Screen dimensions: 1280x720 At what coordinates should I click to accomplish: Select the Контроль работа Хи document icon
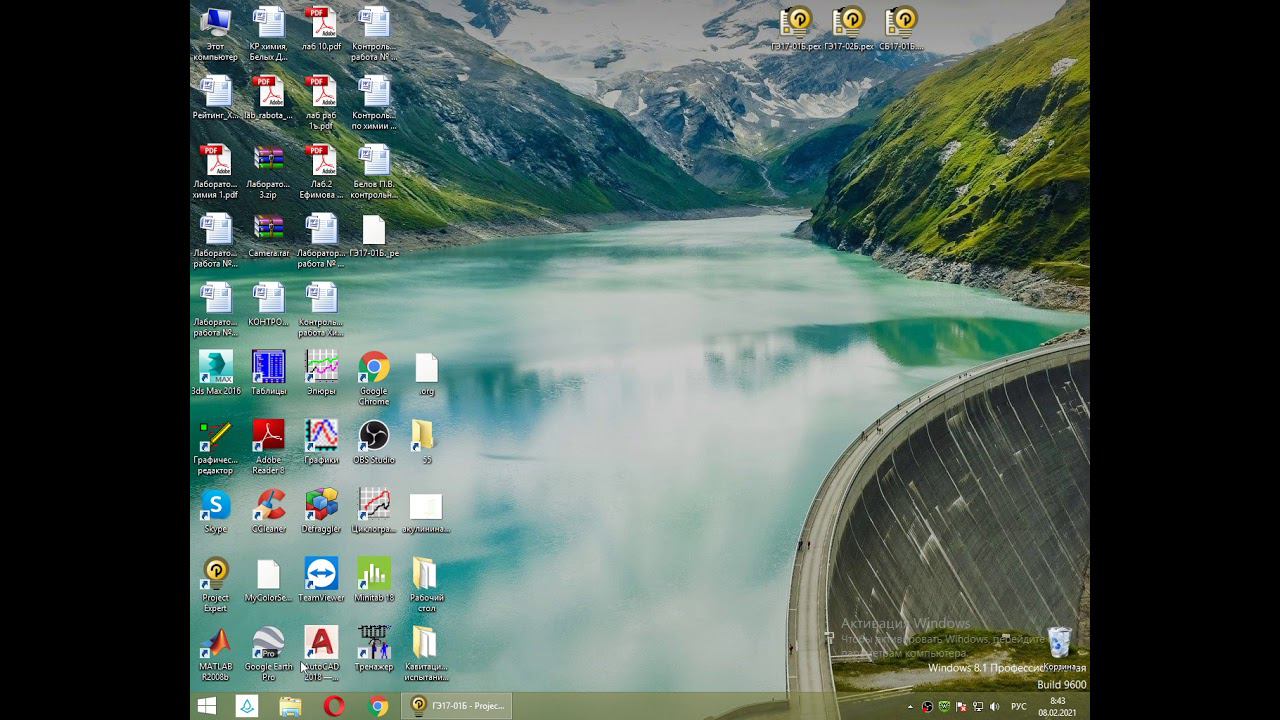click(x=321, y=309)
